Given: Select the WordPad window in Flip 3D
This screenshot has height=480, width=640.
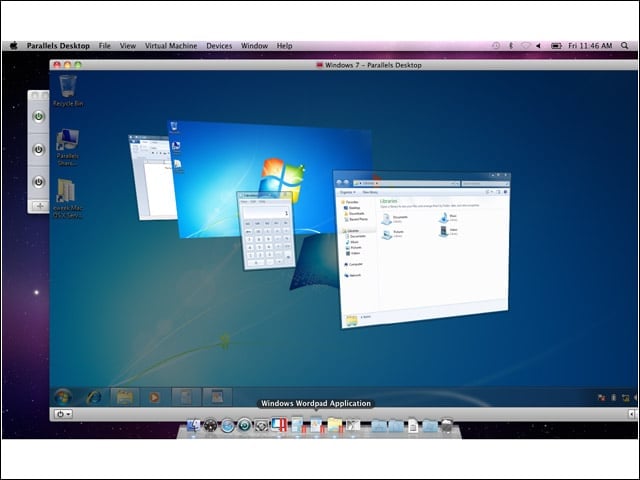Looking at the screenshot, I should [x=152, y=177].
